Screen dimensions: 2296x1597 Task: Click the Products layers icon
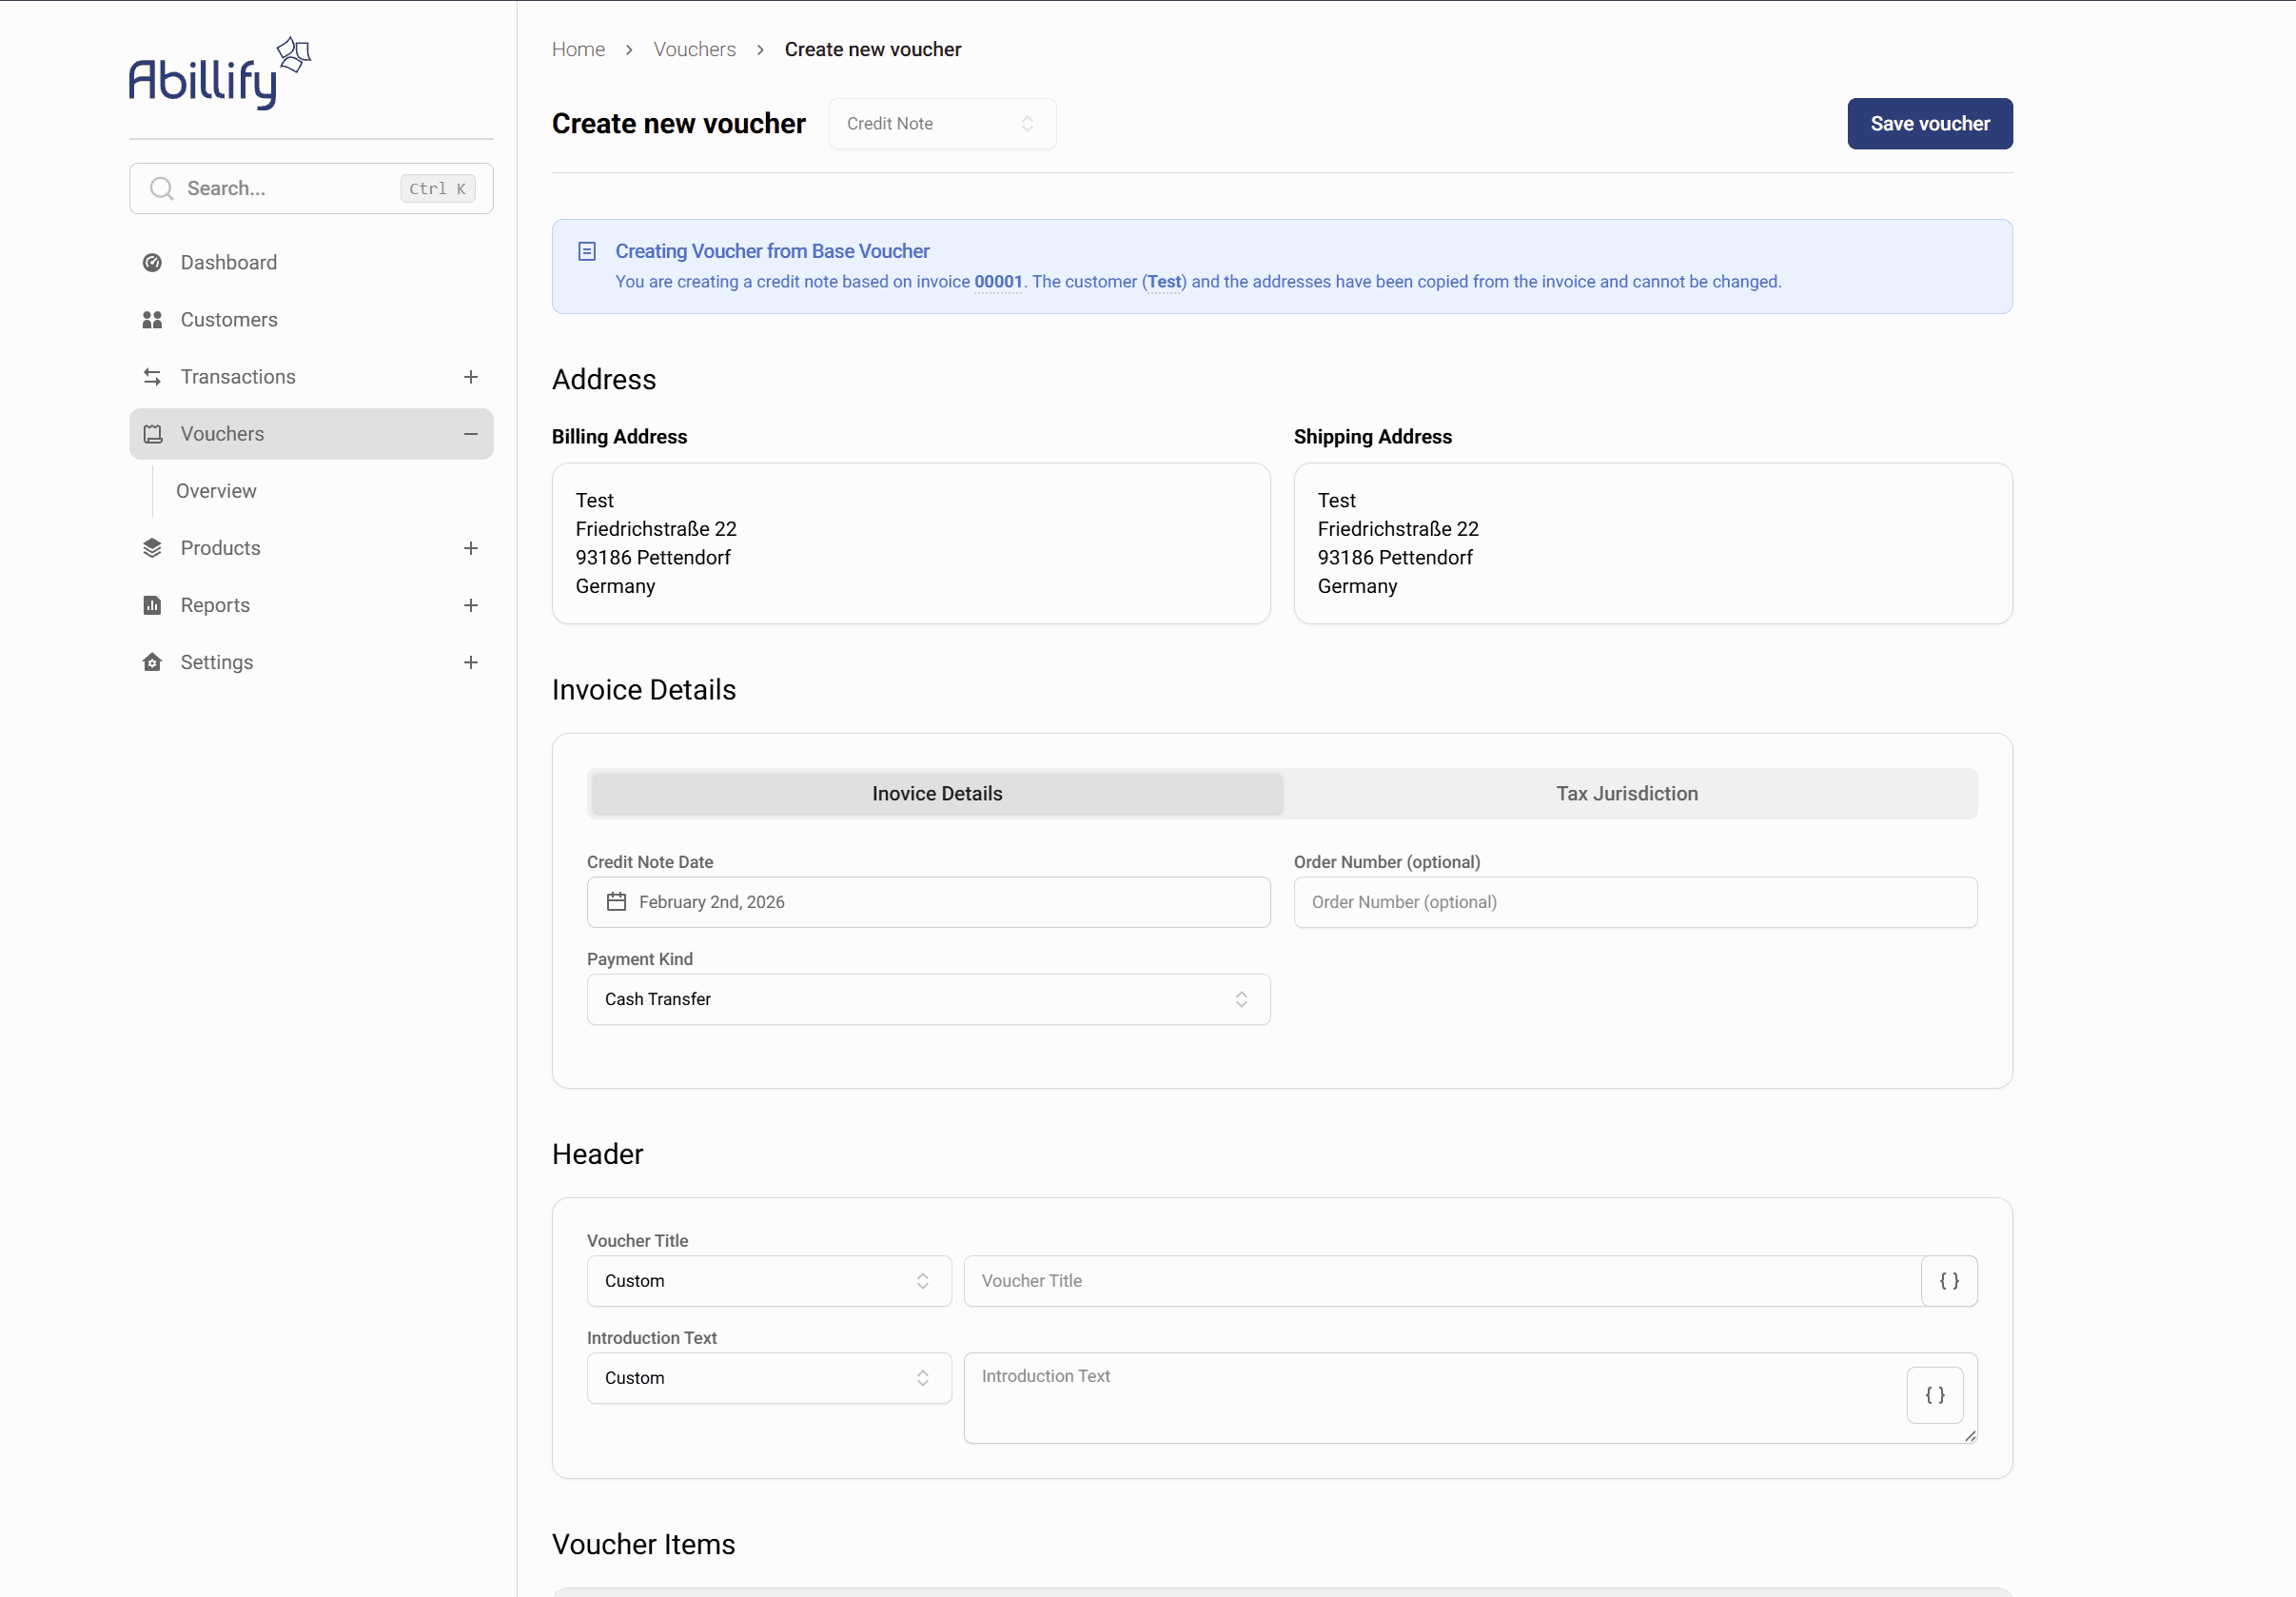tap(152, 548)
